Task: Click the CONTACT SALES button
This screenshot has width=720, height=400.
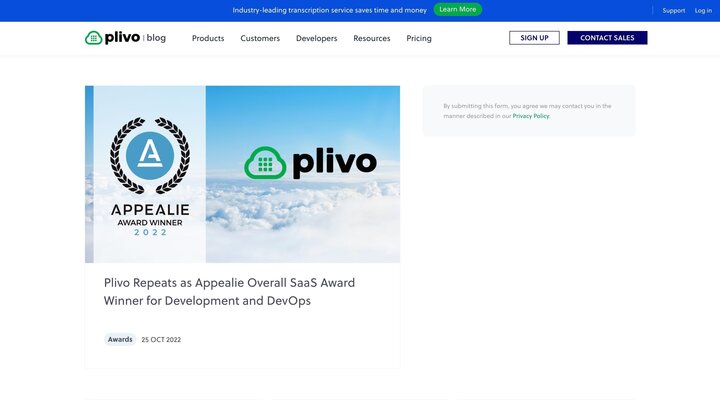Action: pyautogui.click(x=607, y=38)
